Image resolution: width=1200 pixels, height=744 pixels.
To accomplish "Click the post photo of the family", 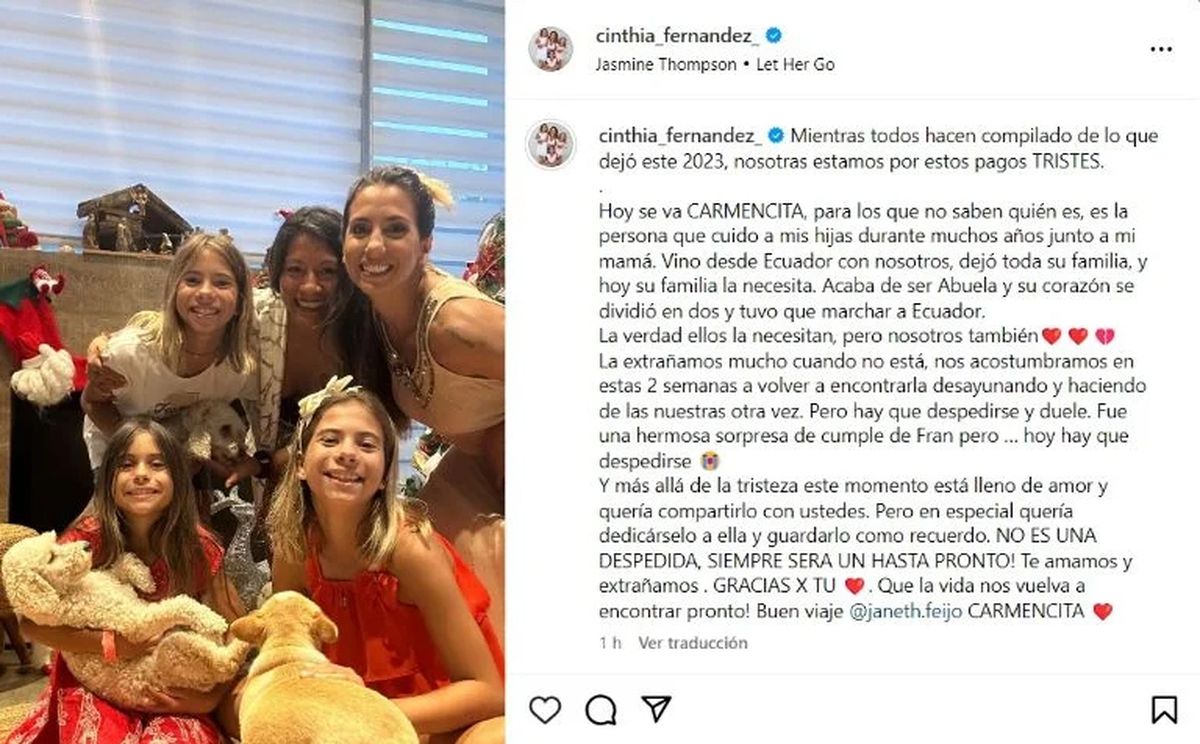I will 252,372.
